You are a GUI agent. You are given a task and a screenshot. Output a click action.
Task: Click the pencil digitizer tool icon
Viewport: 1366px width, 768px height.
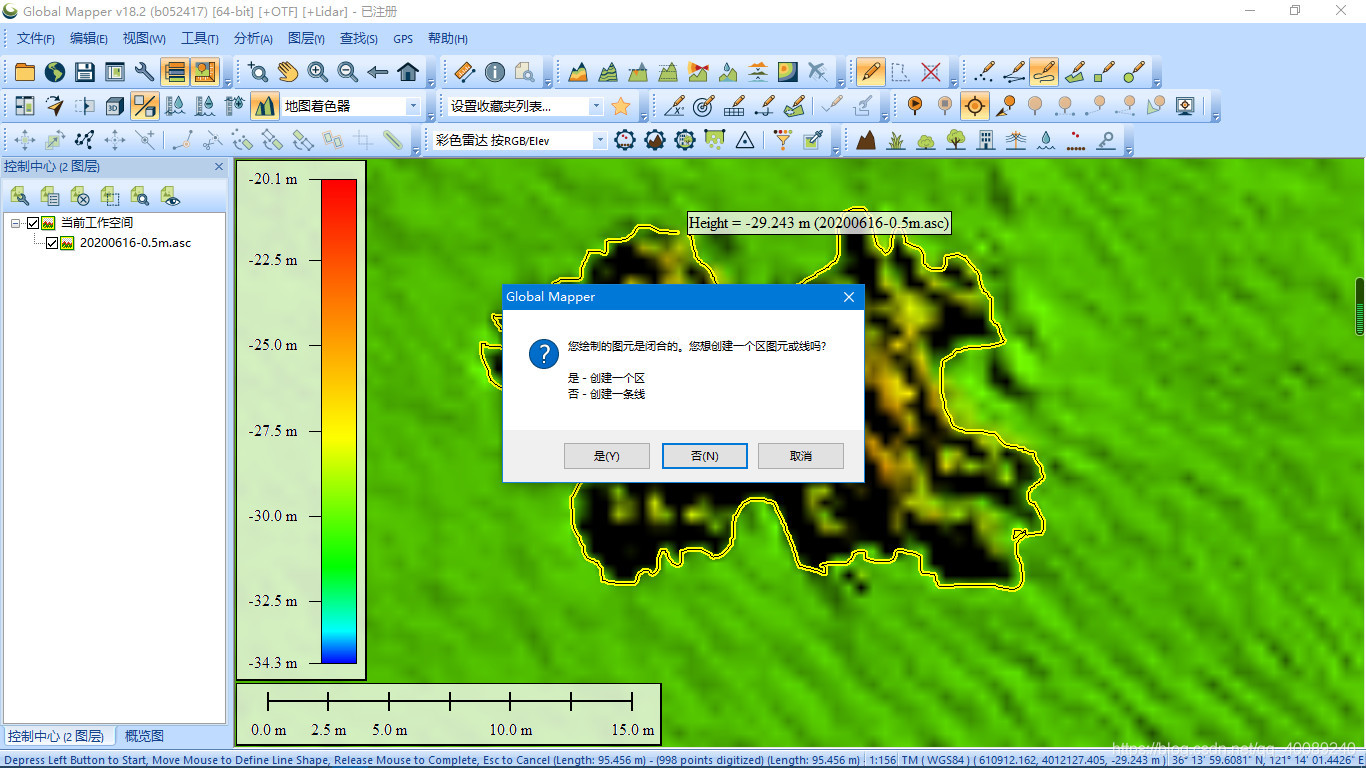[x=871, y=72]
